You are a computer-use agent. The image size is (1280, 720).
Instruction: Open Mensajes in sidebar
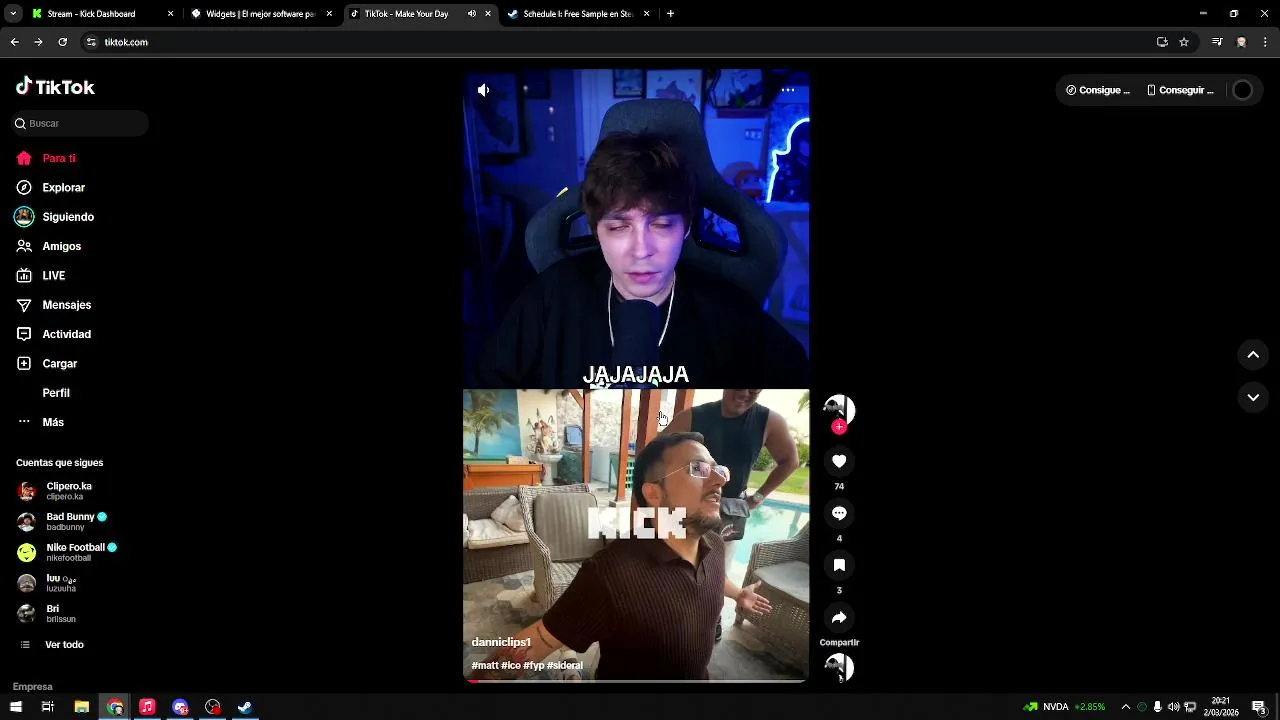(54, 305)
